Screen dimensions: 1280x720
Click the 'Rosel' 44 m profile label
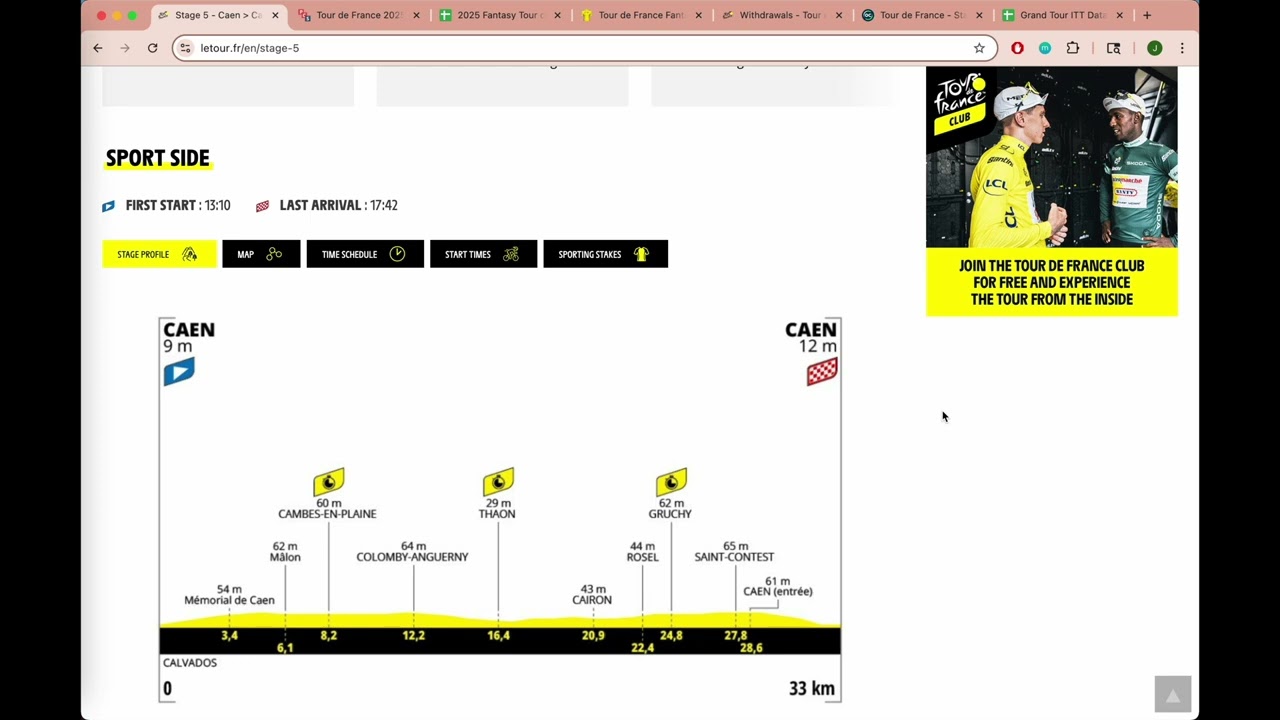tap(642, 552)
